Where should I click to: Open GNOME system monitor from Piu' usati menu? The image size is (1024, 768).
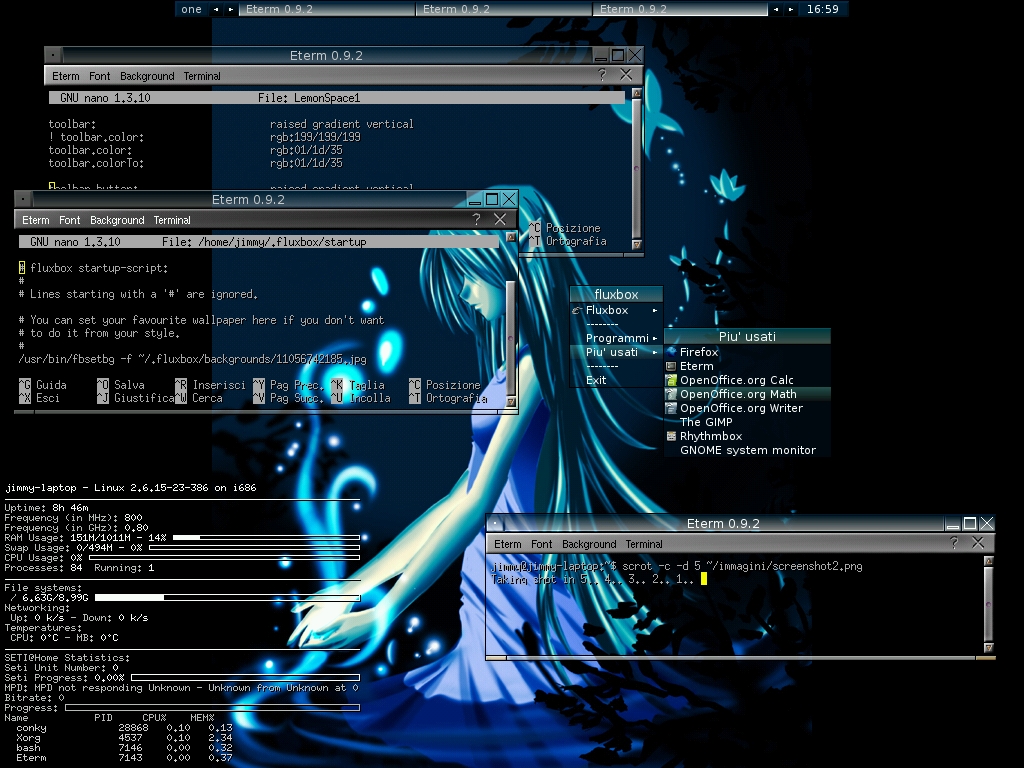point(747,451)
